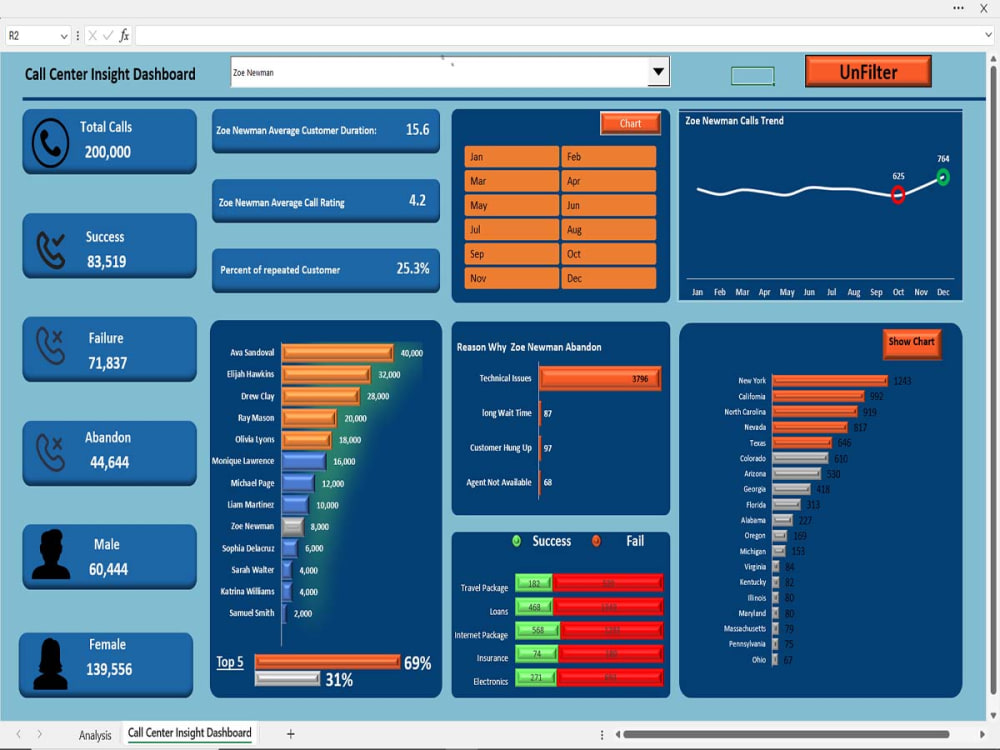Click the Male silhouette icon
This screenshot has height=750, width=1000.
click(51, 554)
